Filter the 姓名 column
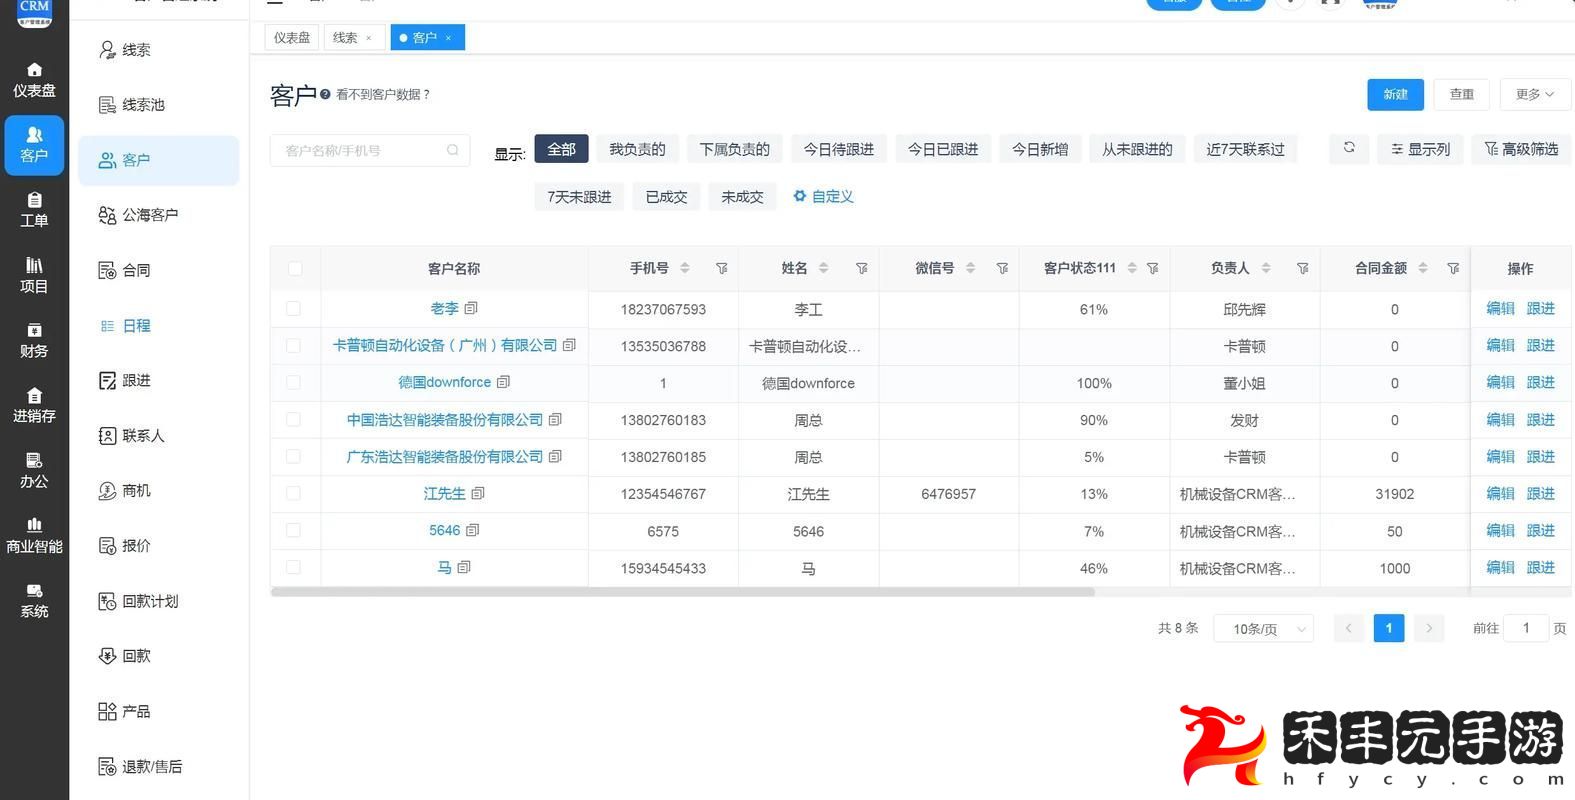The width and height of the screenshot is (1575, 800). [x=862, y=268]
